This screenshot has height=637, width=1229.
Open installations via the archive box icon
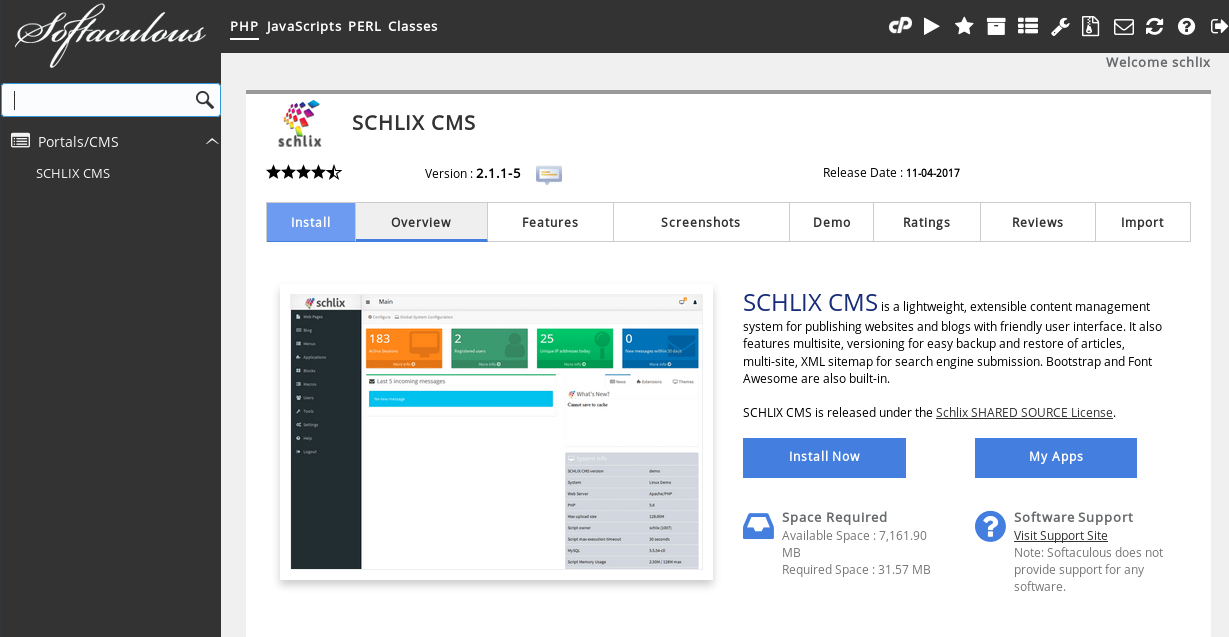pyautogui.click(x=996, y=27)
